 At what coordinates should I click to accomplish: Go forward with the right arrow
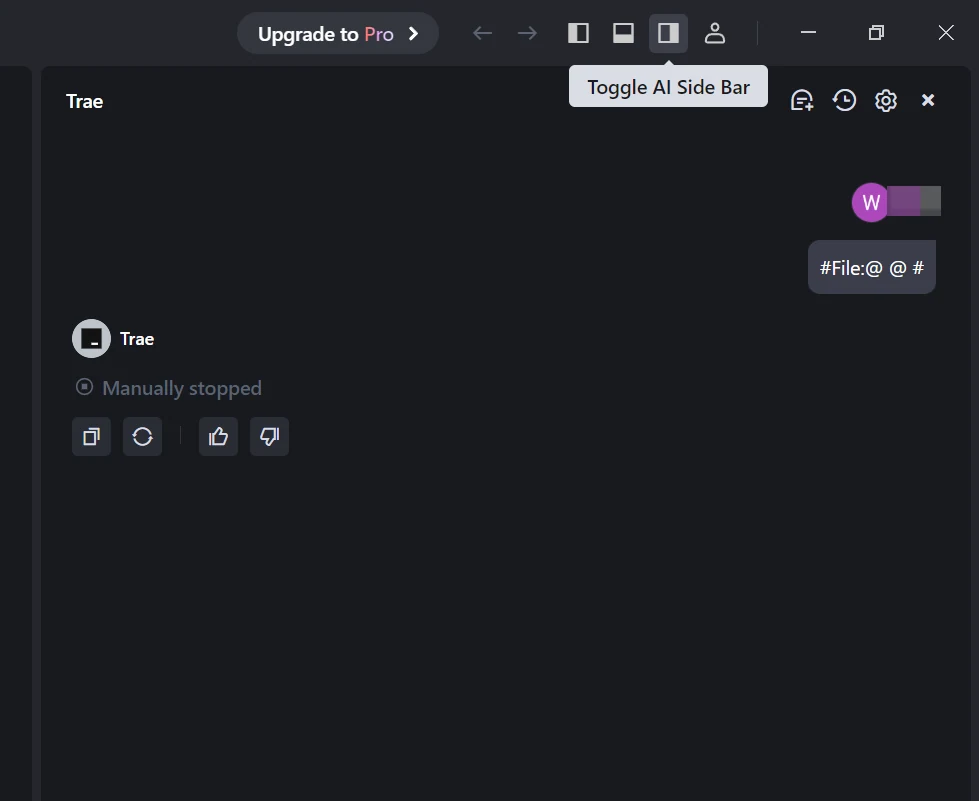(528, 33)
